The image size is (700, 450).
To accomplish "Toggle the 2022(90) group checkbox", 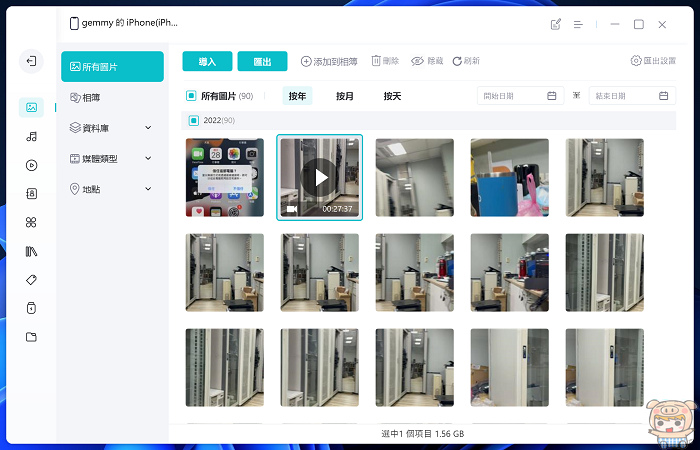I will coord(194,120).
